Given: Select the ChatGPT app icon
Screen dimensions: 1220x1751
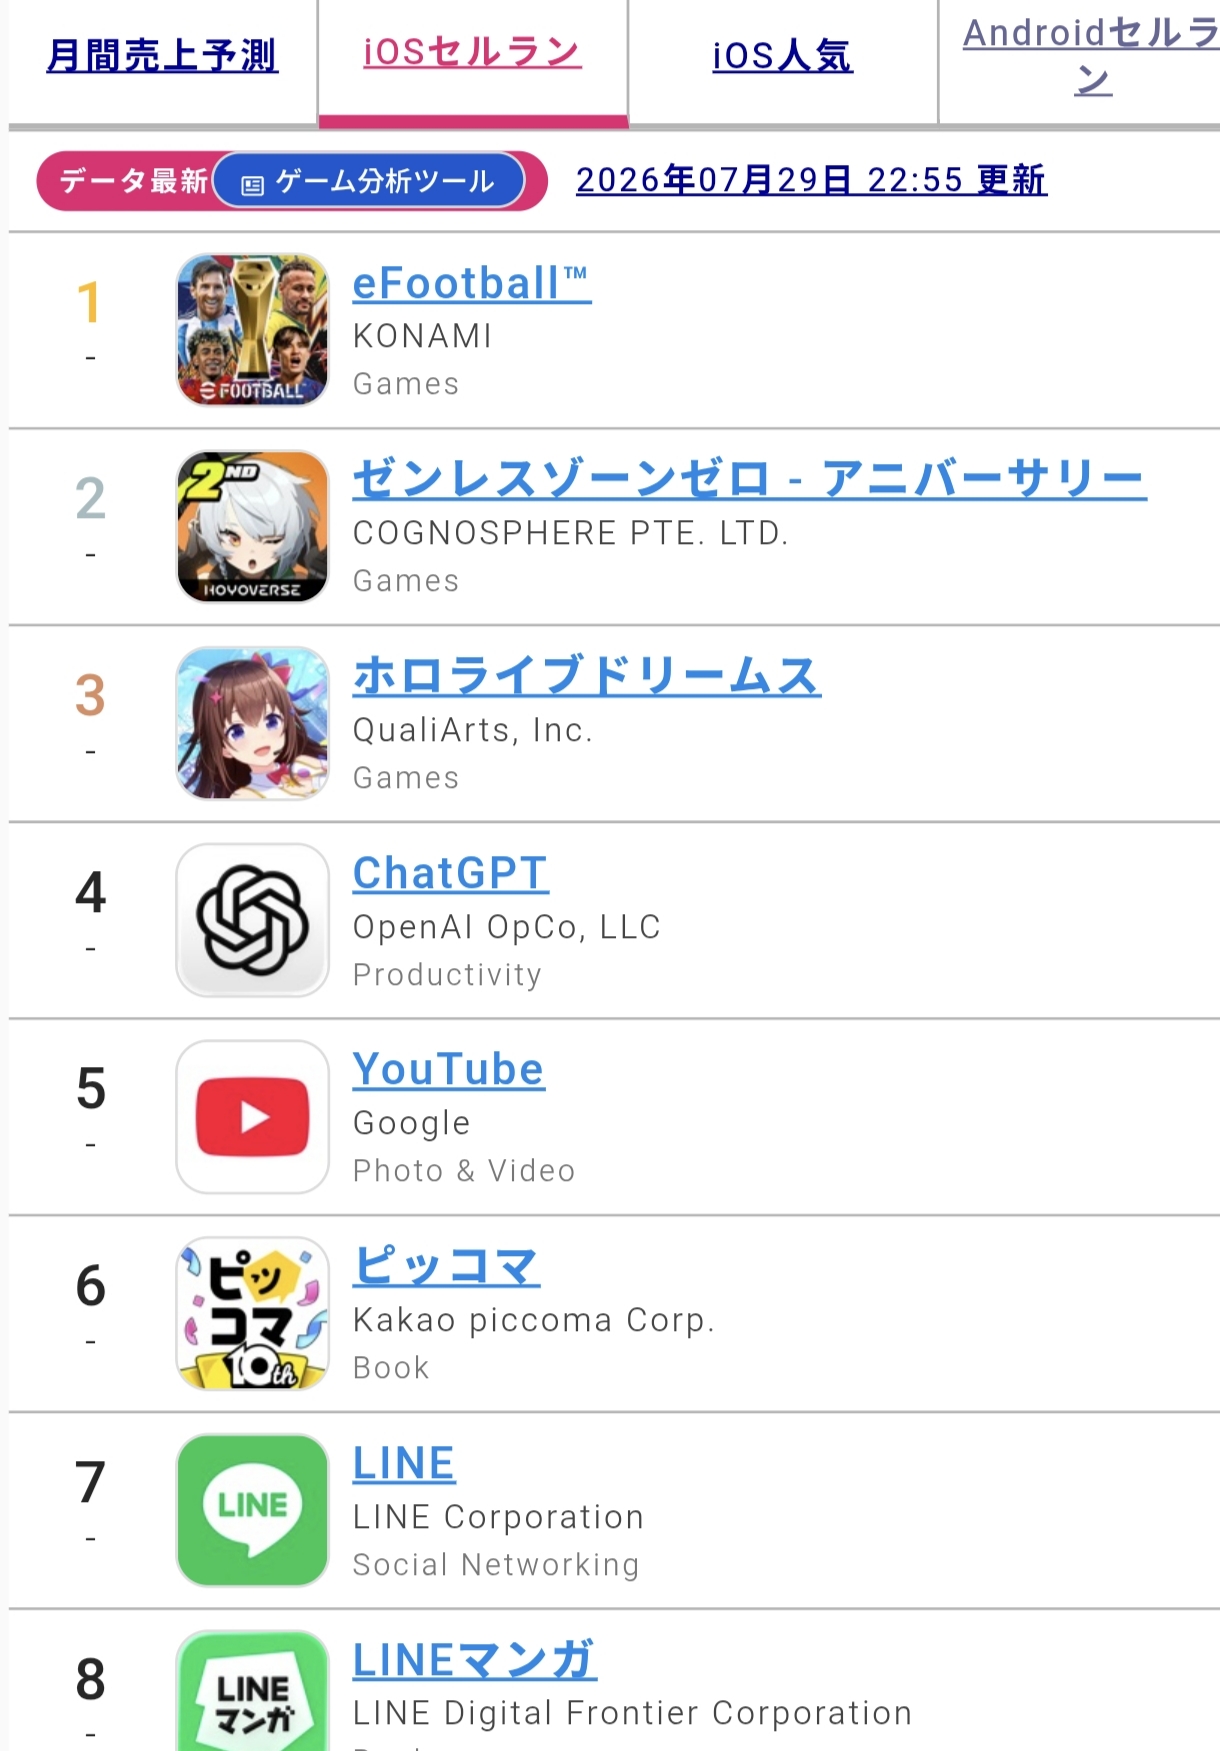Looking at the screenshot, I should (x=252, y=920).
